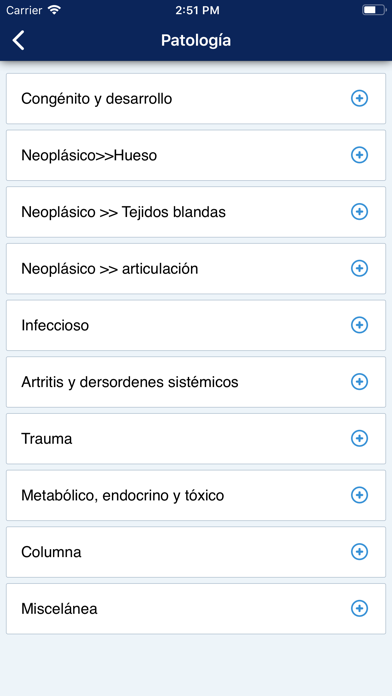Viewport: 392px width, 696px height.
Task: Expand the Infeccioso category row
Action: (x=196, y=325)
